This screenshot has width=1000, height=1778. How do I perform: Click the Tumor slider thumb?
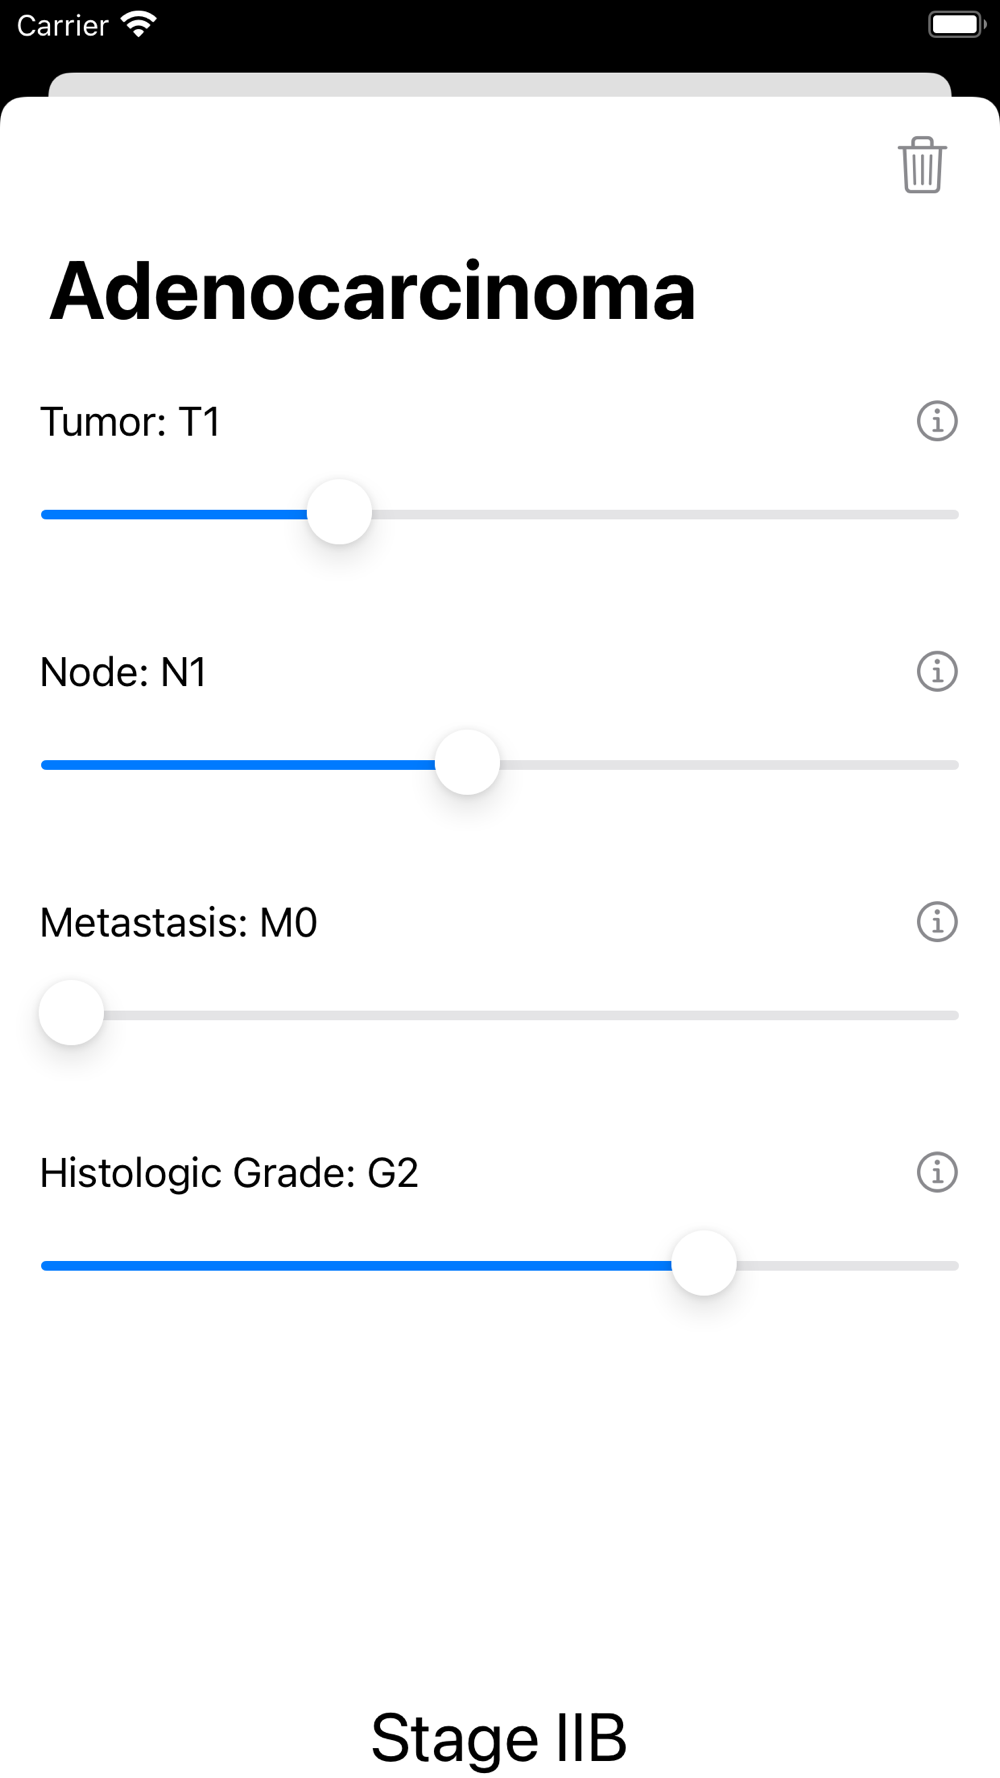click(340, 513)
